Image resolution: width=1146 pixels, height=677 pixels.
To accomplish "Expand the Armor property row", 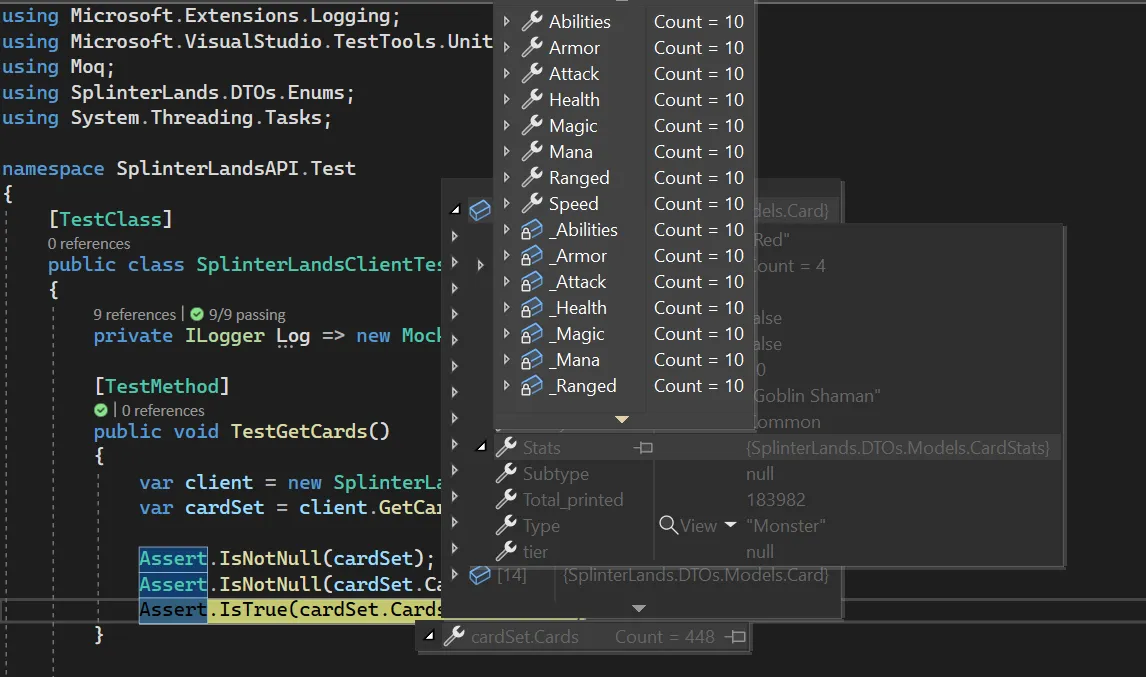I will 506,48.
